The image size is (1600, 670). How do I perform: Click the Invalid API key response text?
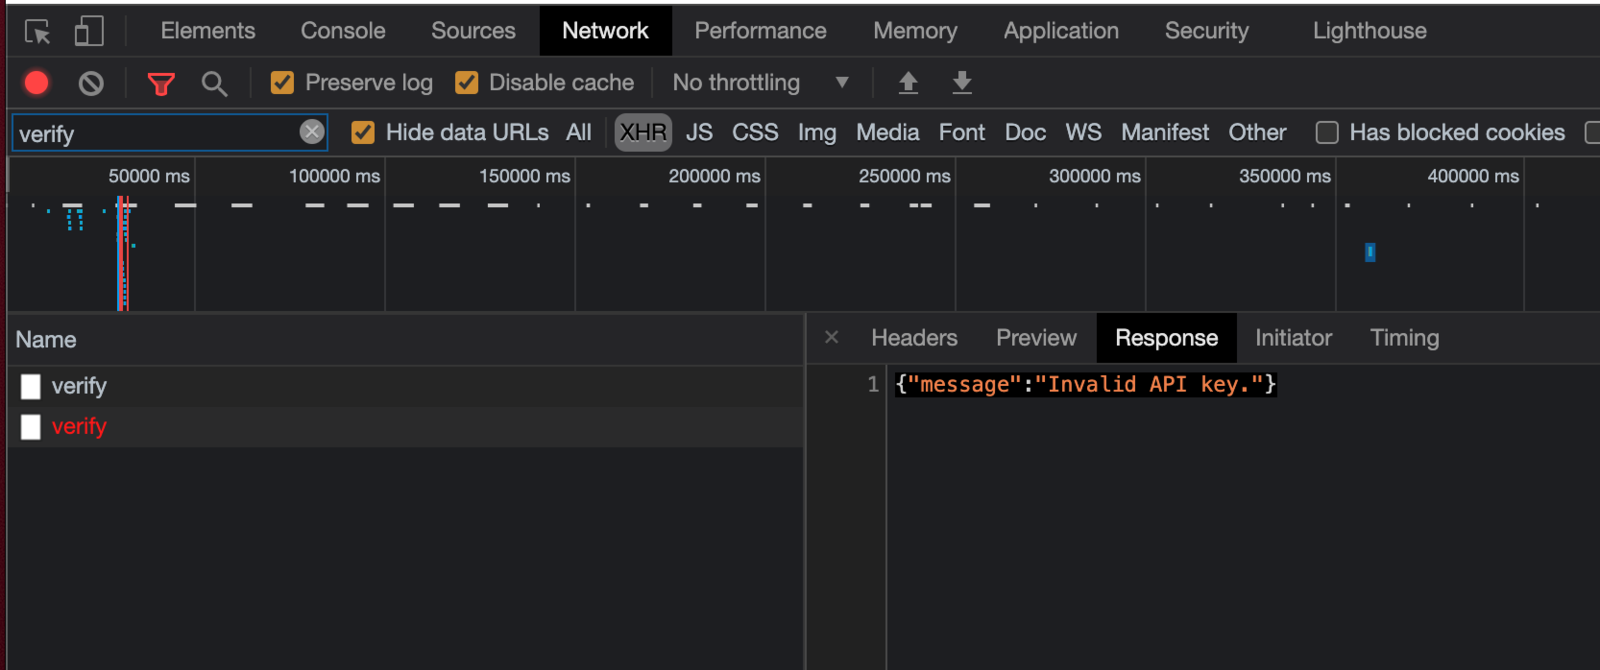(x=1086, y=384)
